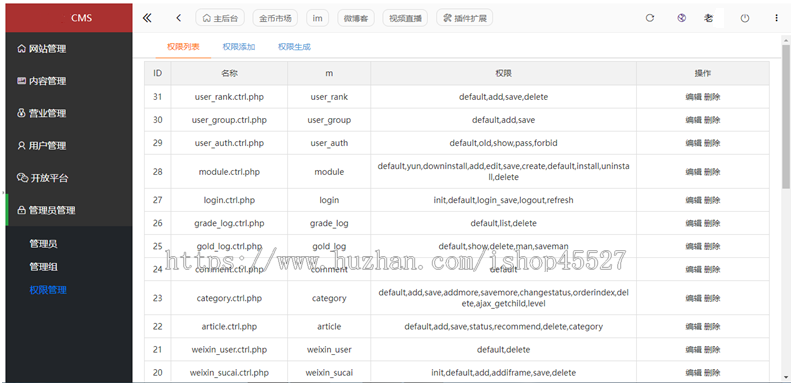Open the vertical three-dots more menu

point(776,18)
